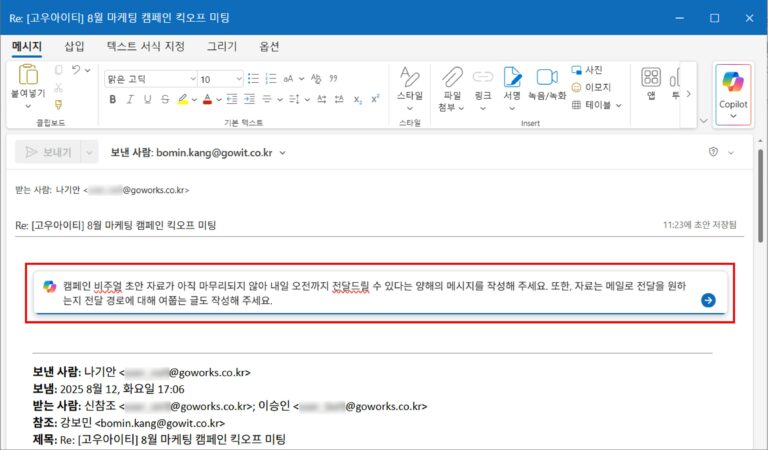Click the 파일 첨부 paperclip icon
The height and width of the screenshot is (450, 768).
click(452, 77)
